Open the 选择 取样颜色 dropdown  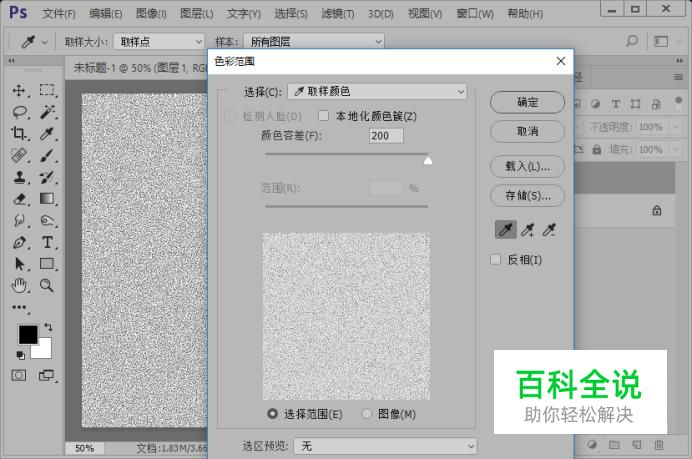click(377, 91)
